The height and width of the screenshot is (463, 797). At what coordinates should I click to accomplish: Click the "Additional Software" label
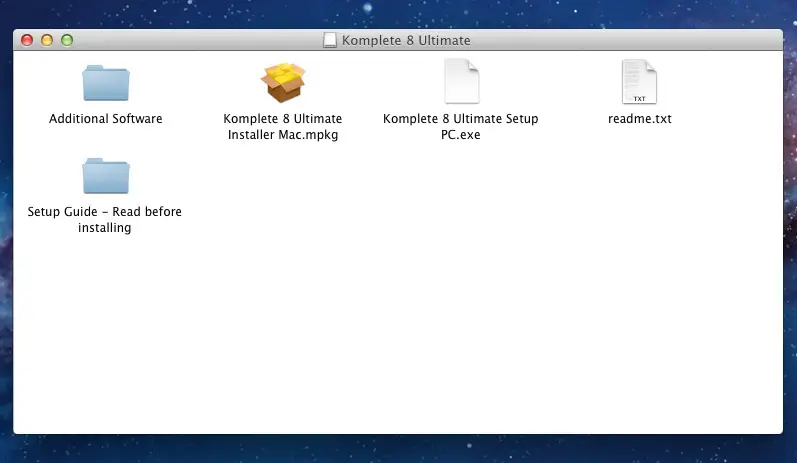tap(106, 119)
